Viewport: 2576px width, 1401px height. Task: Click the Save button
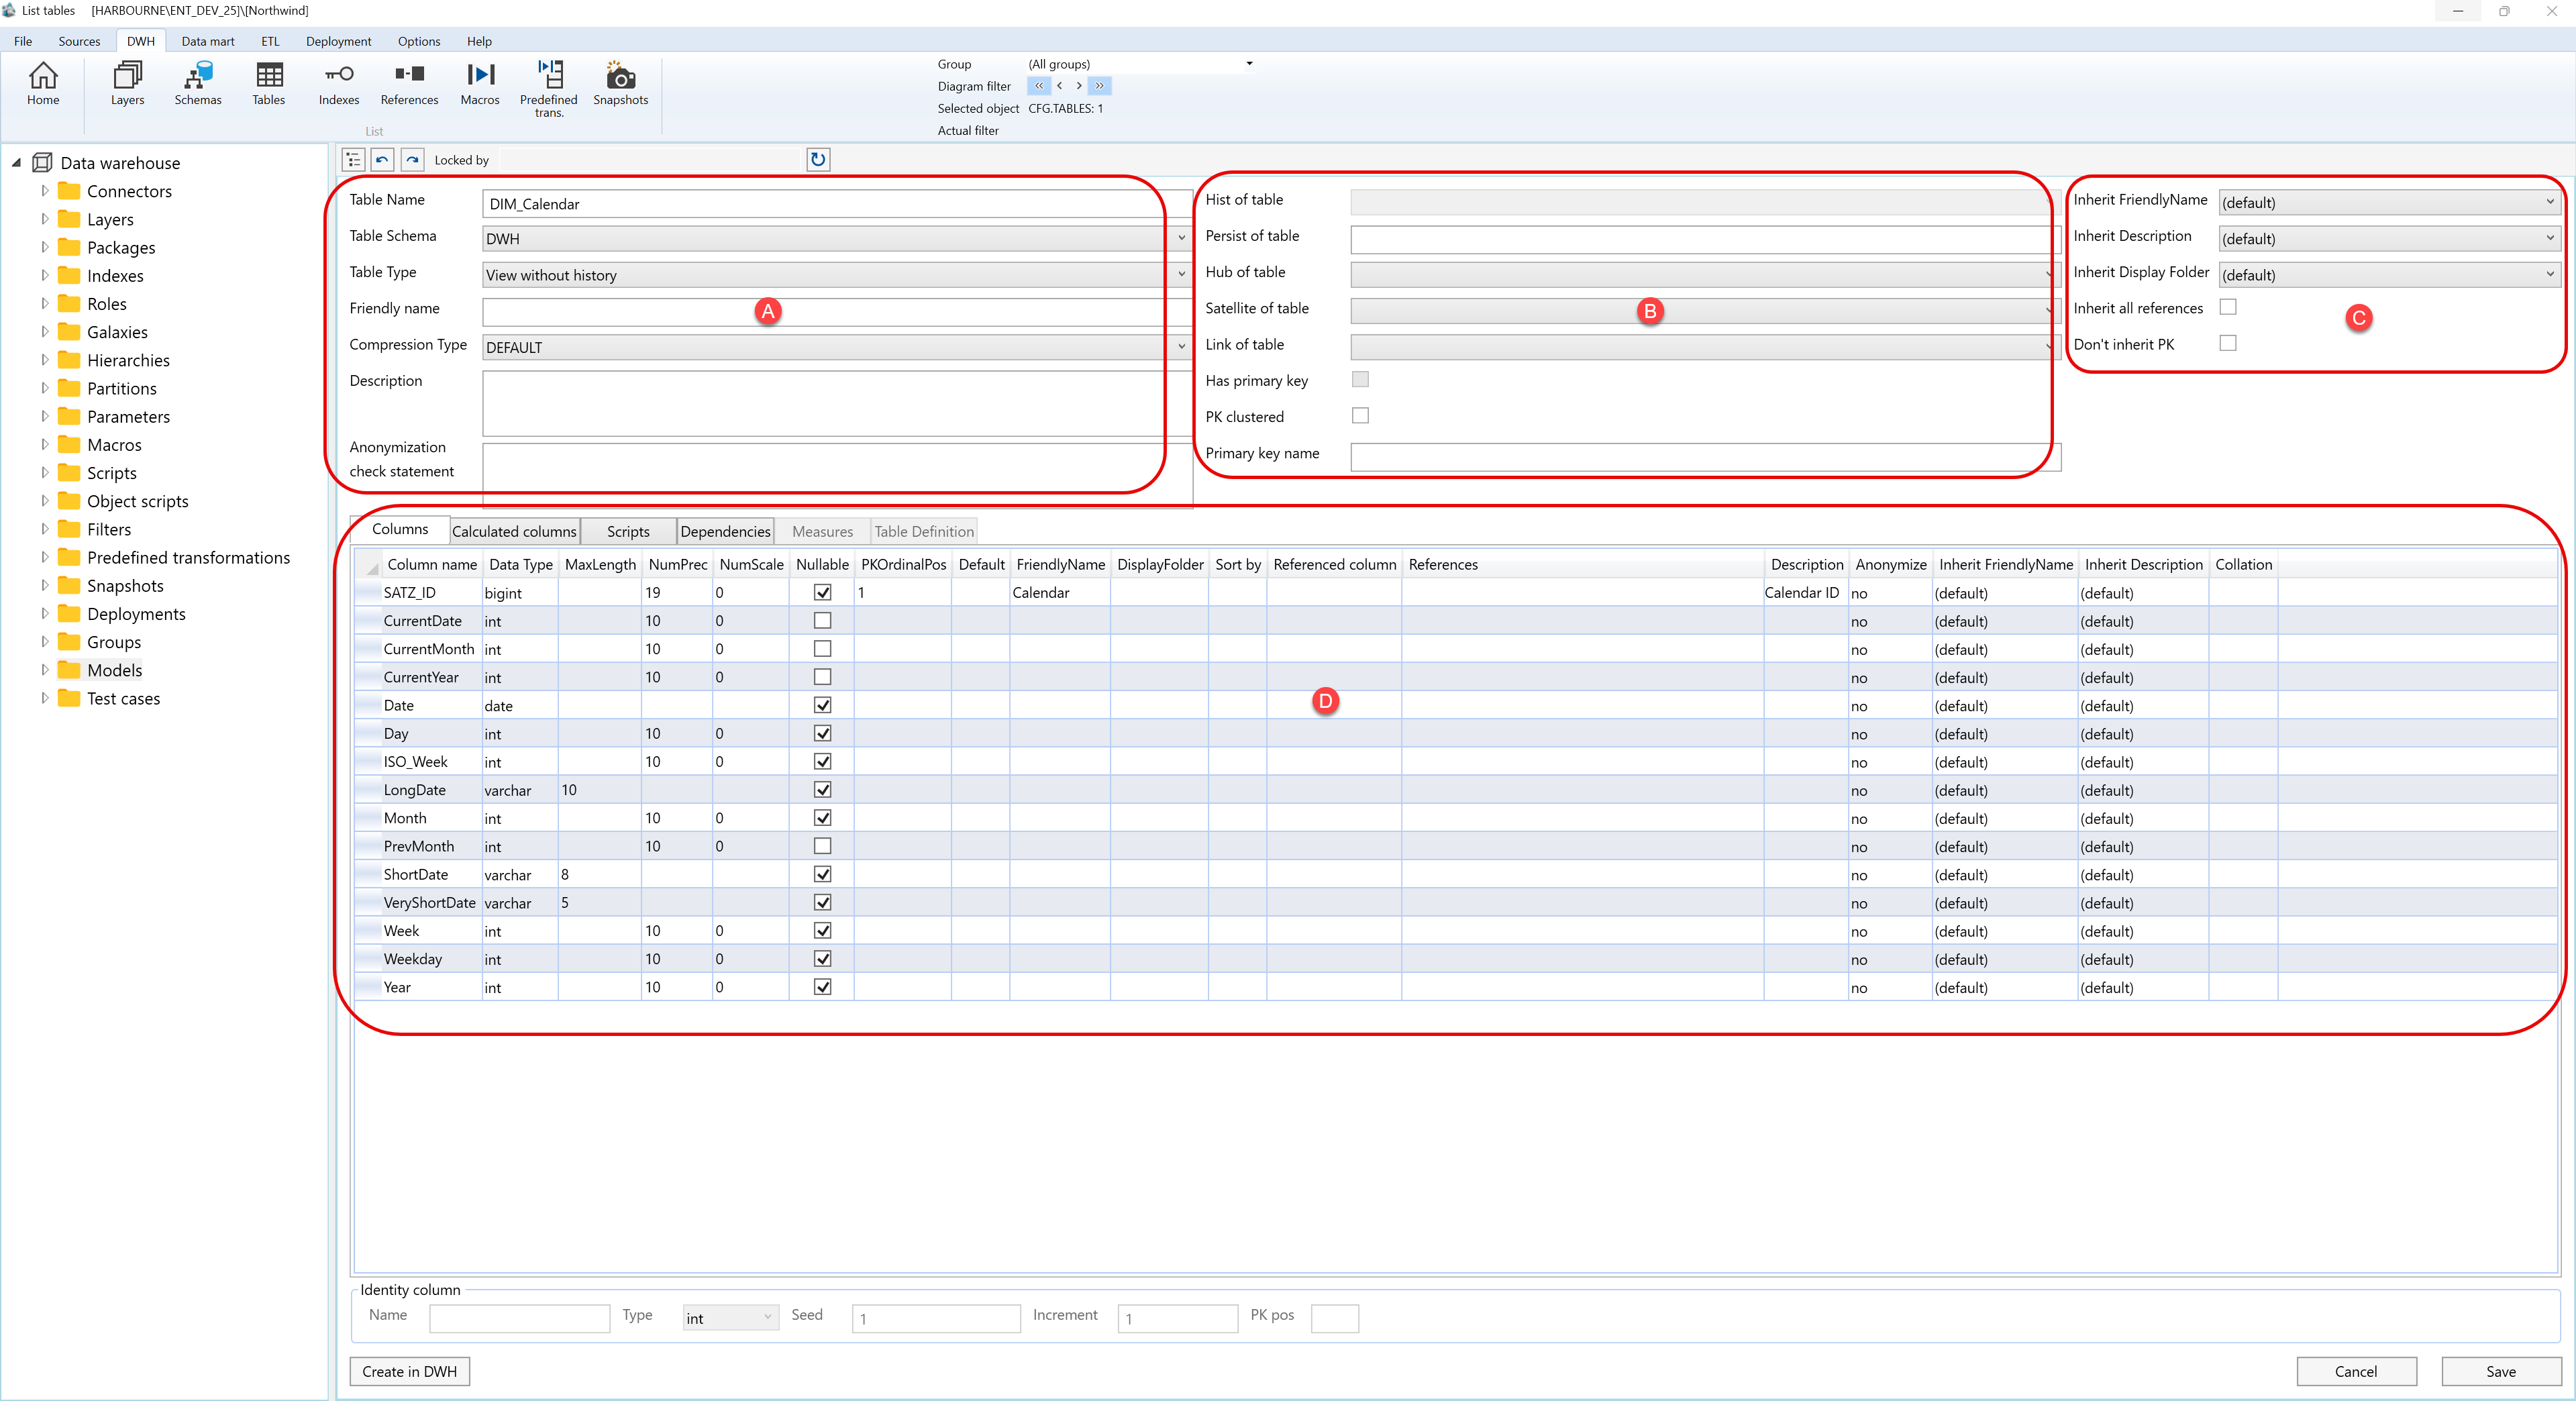[x=2501, y=1372]
